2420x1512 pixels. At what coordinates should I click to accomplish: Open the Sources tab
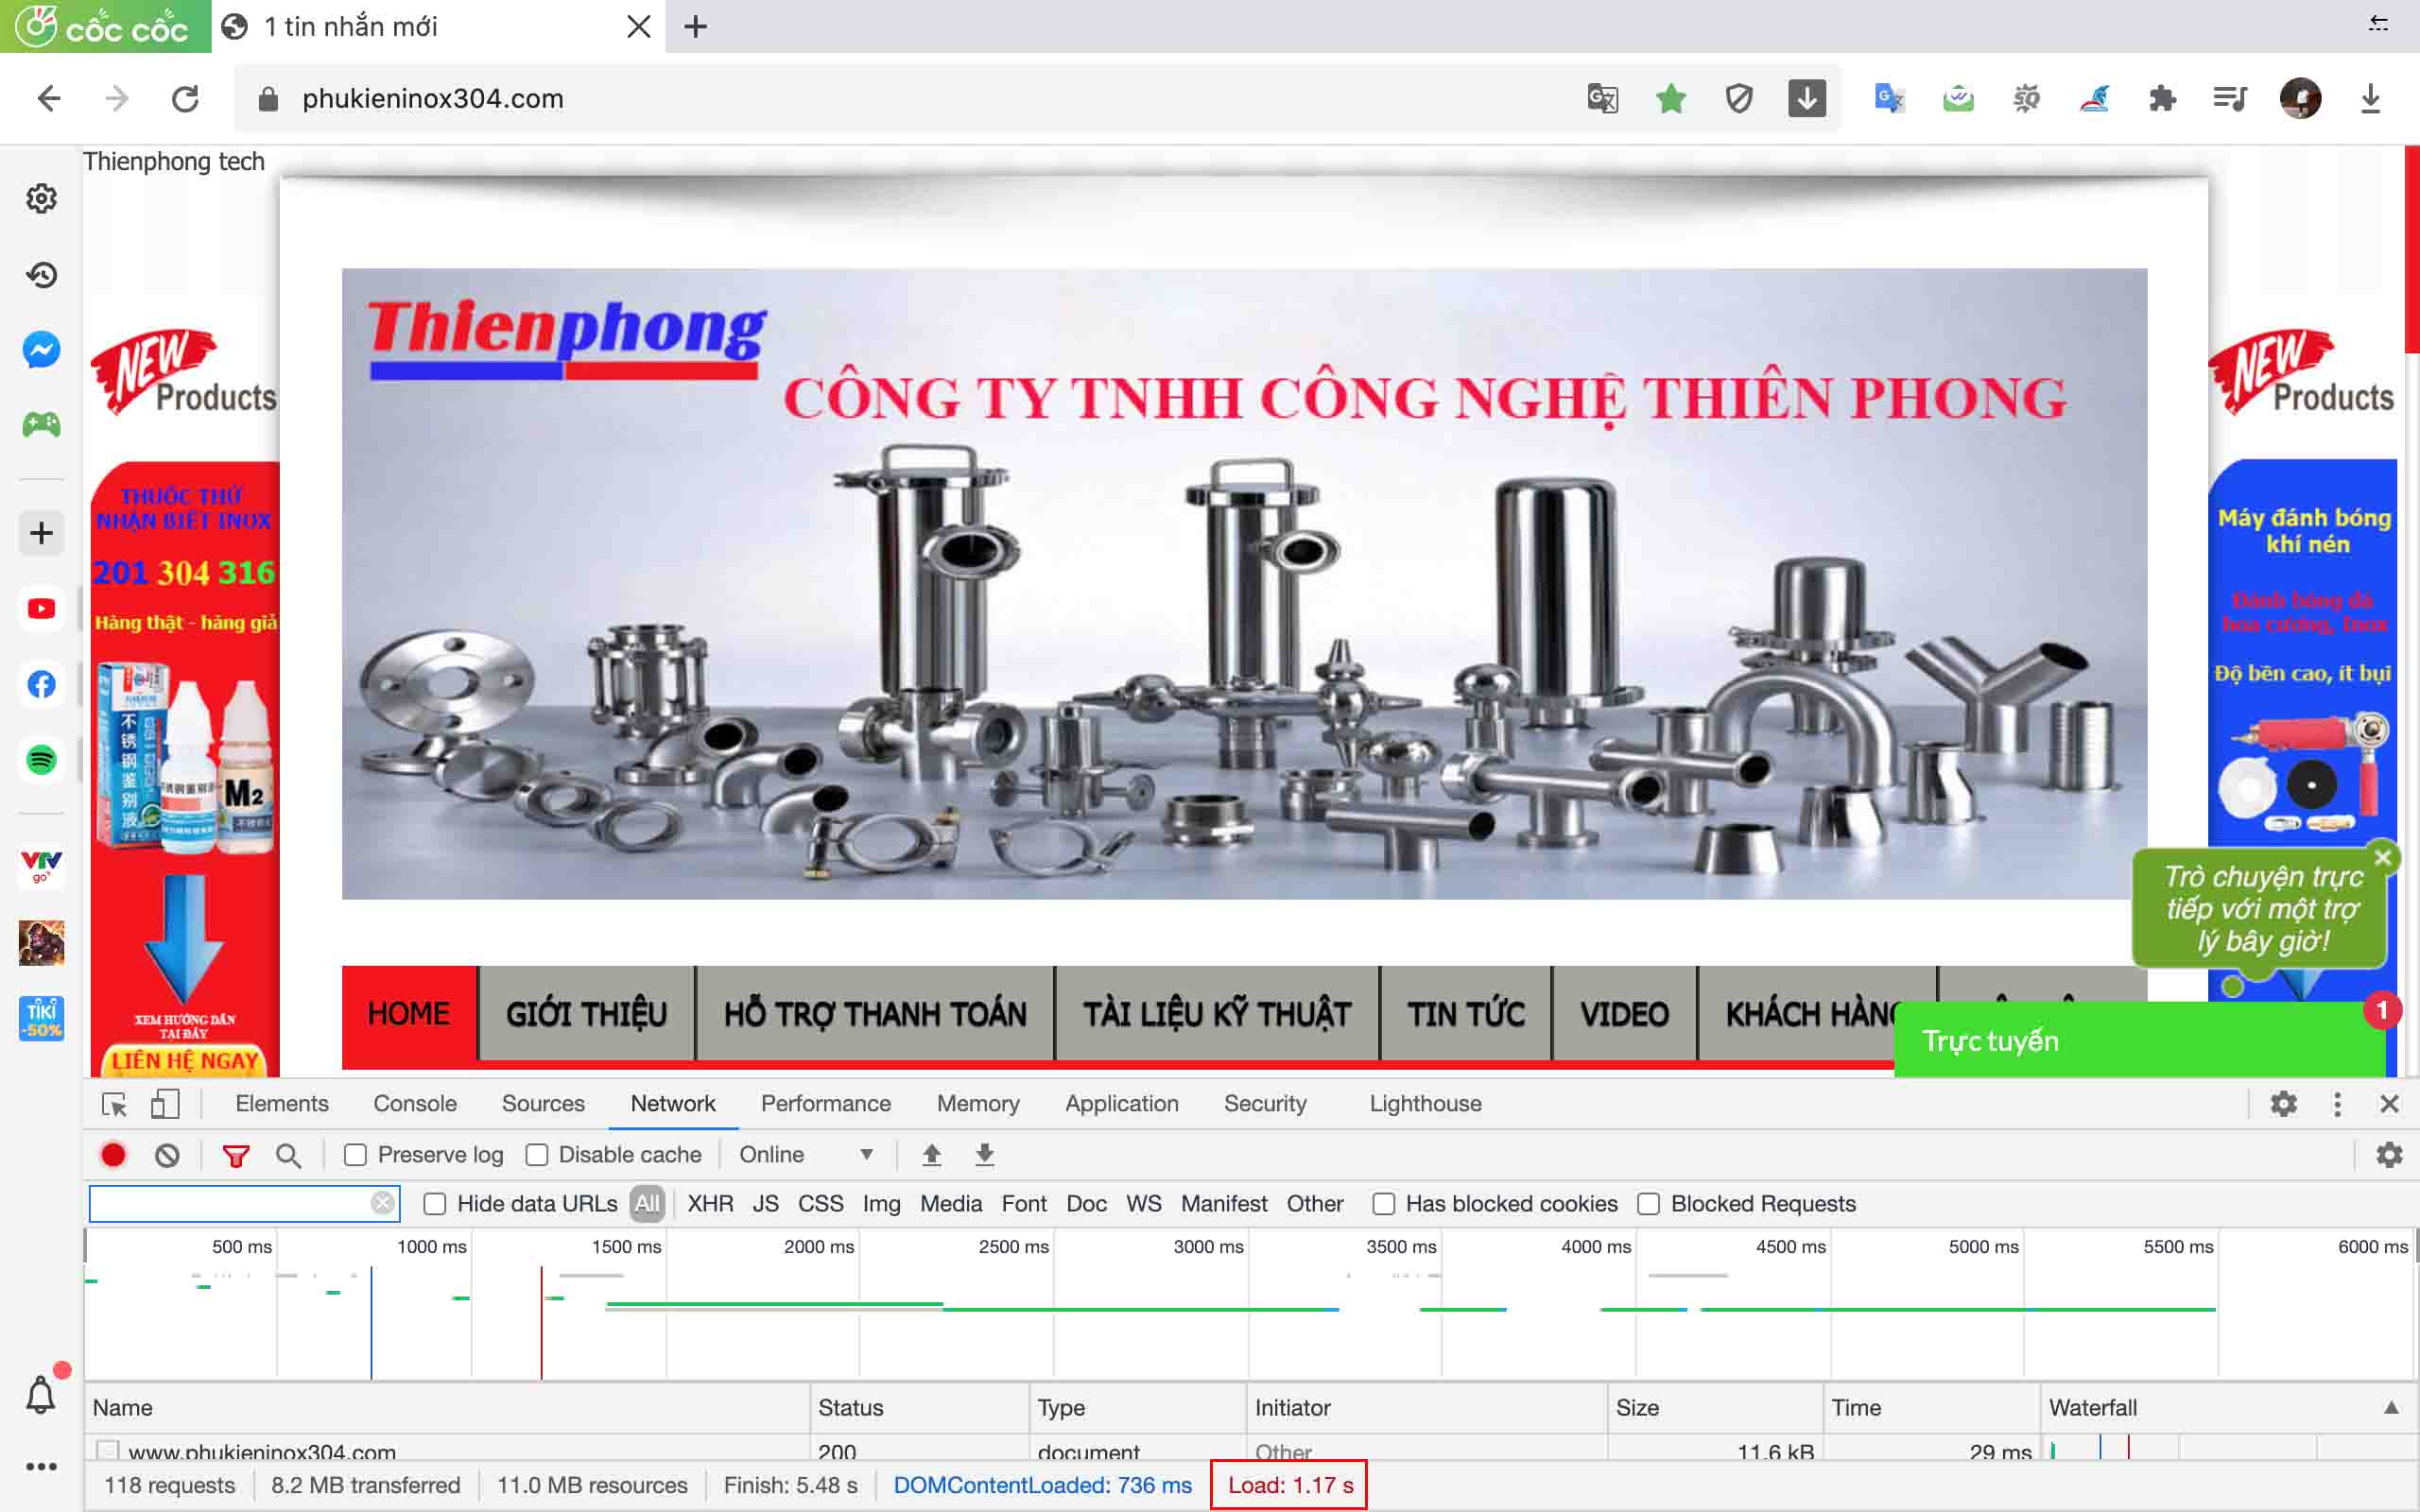(543, 1104)
